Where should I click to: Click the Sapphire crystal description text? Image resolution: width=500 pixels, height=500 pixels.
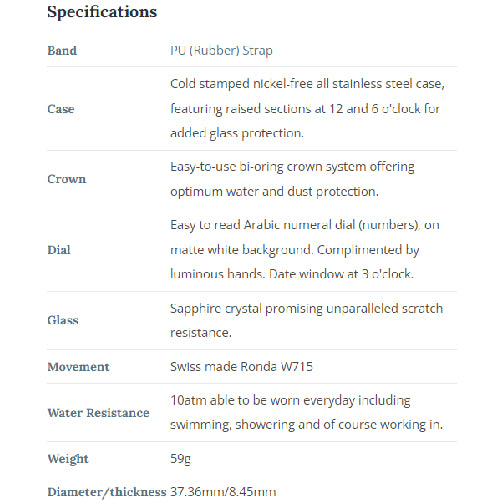coord(306,321)
